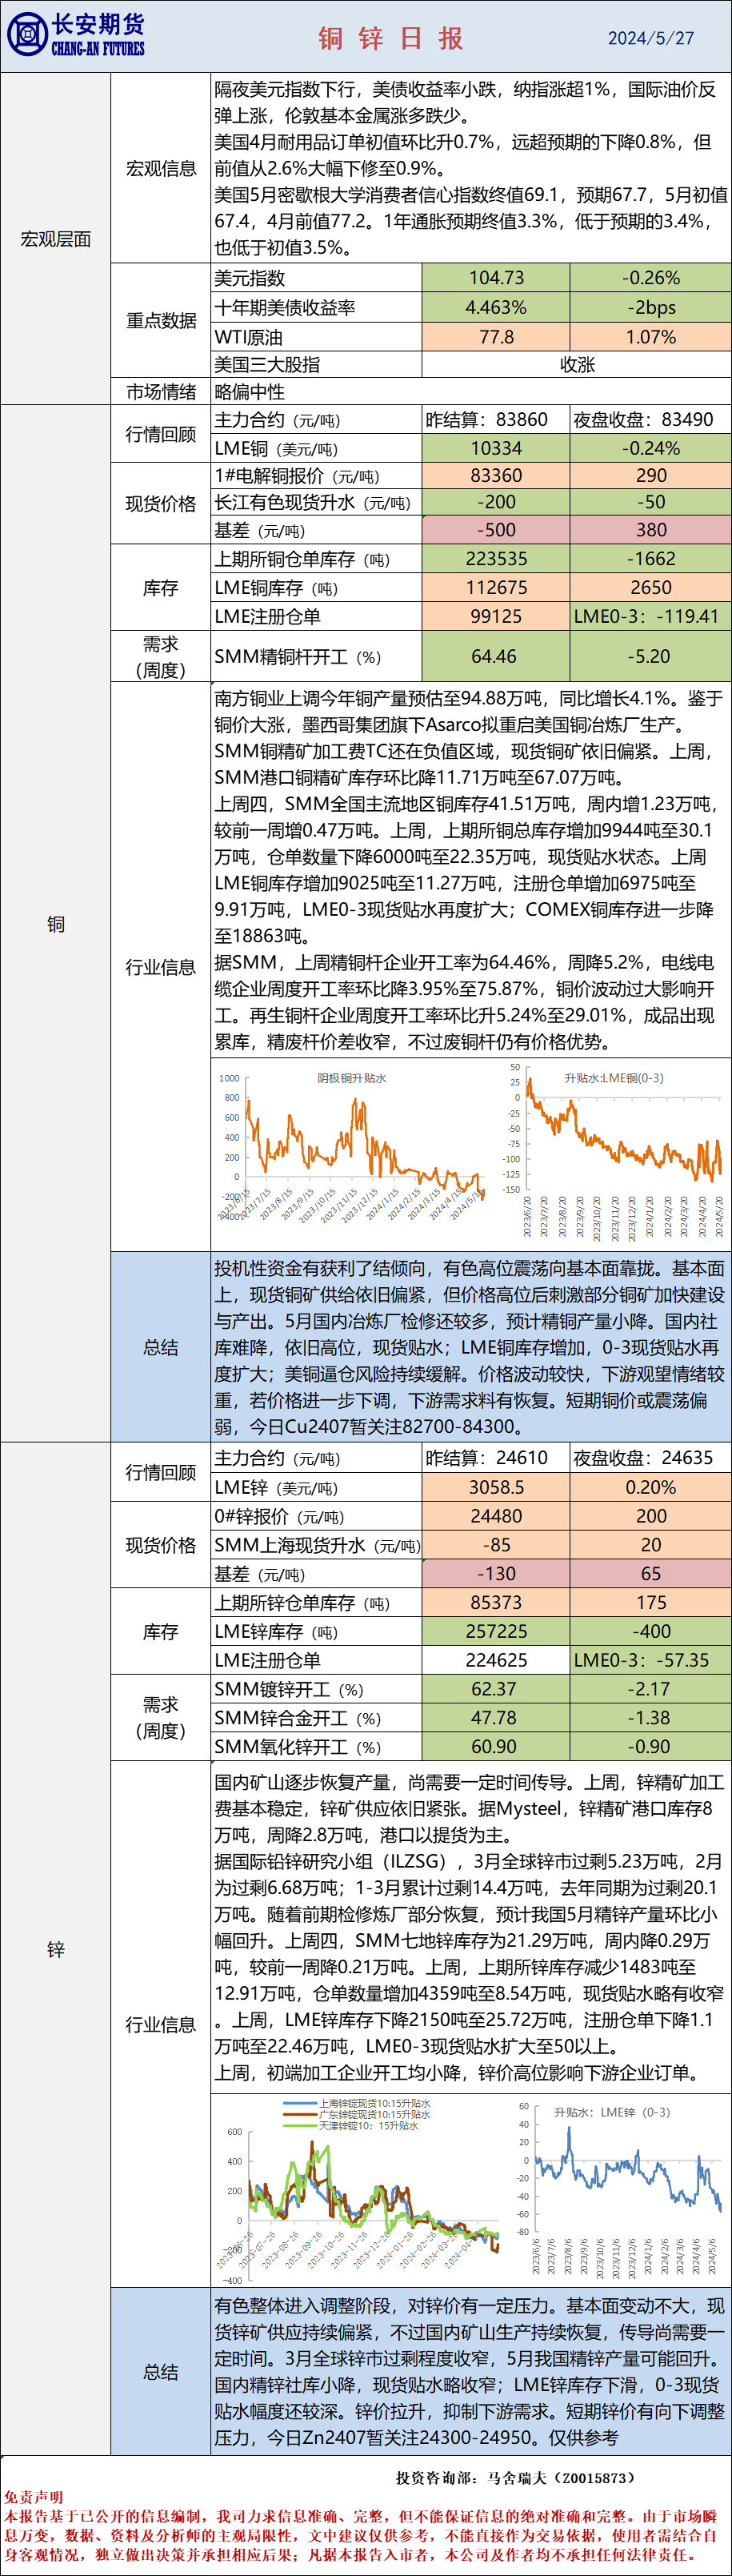Click the SMM精铜杆开工 value 64.46

pyautogui.click(x=496, y=656)
